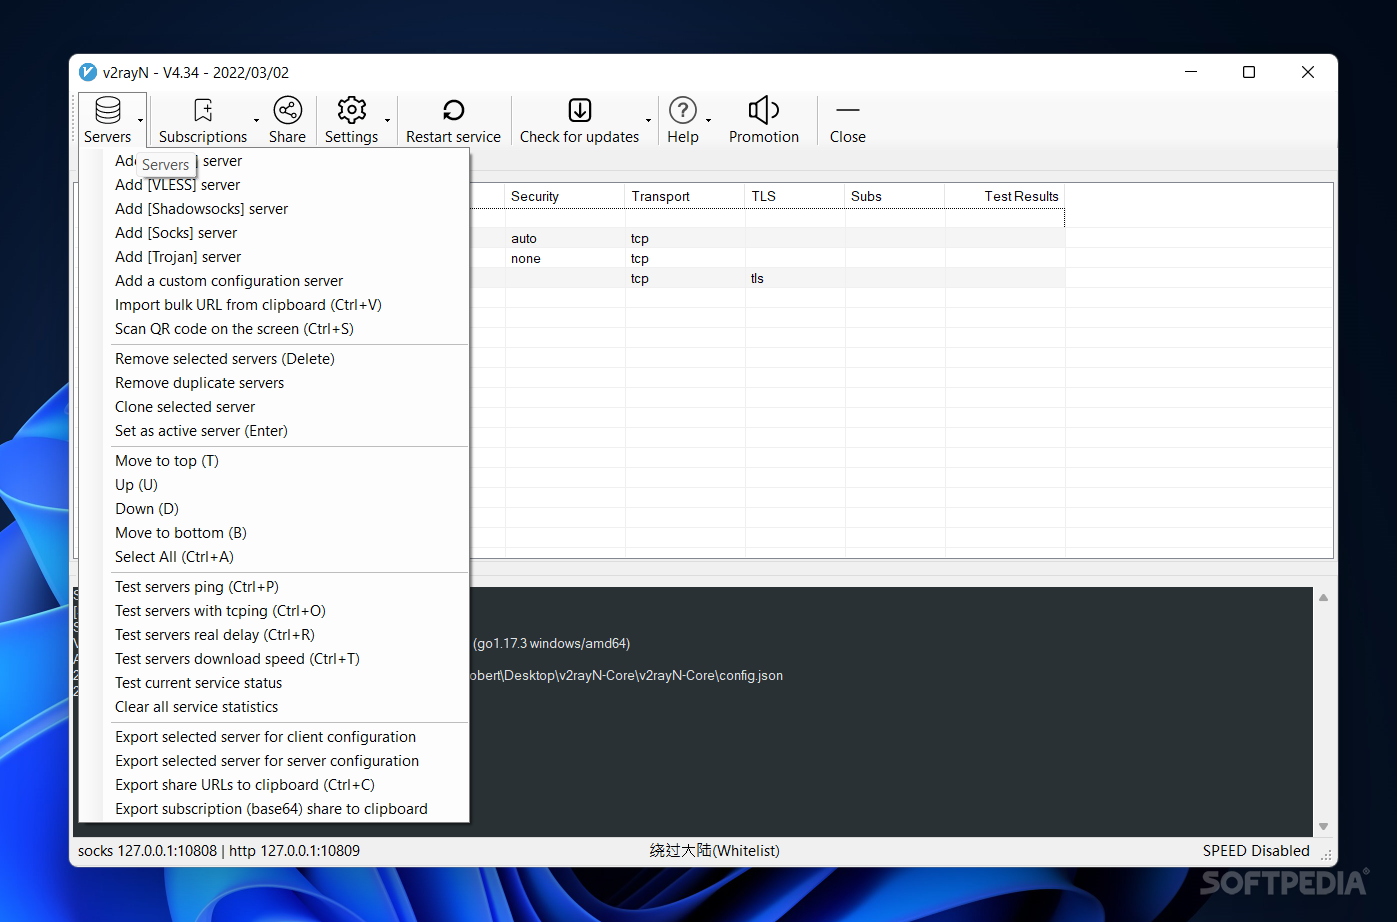Screen dimensions: 1397x922
Task: Sort by the Transport column header
Action: coord(685,196)
